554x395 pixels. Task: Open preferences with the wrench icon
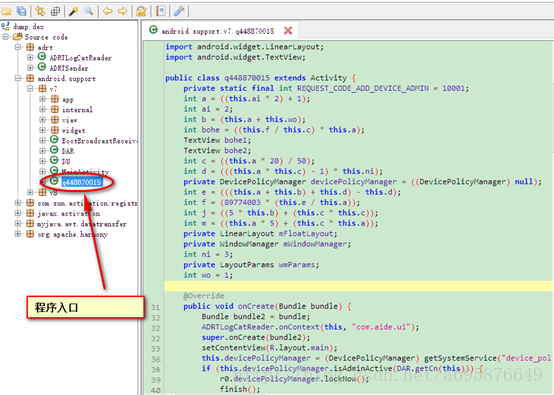point(179,11)
